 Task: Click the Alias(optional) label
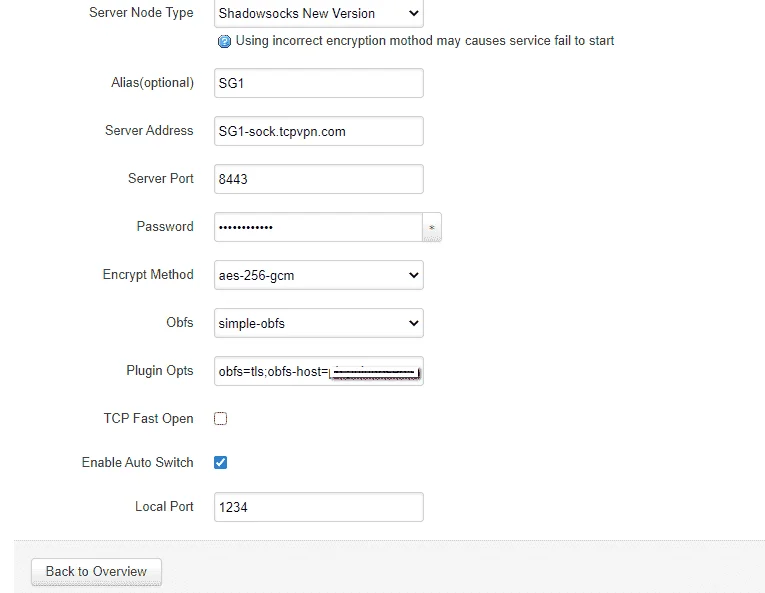(152, 83)
